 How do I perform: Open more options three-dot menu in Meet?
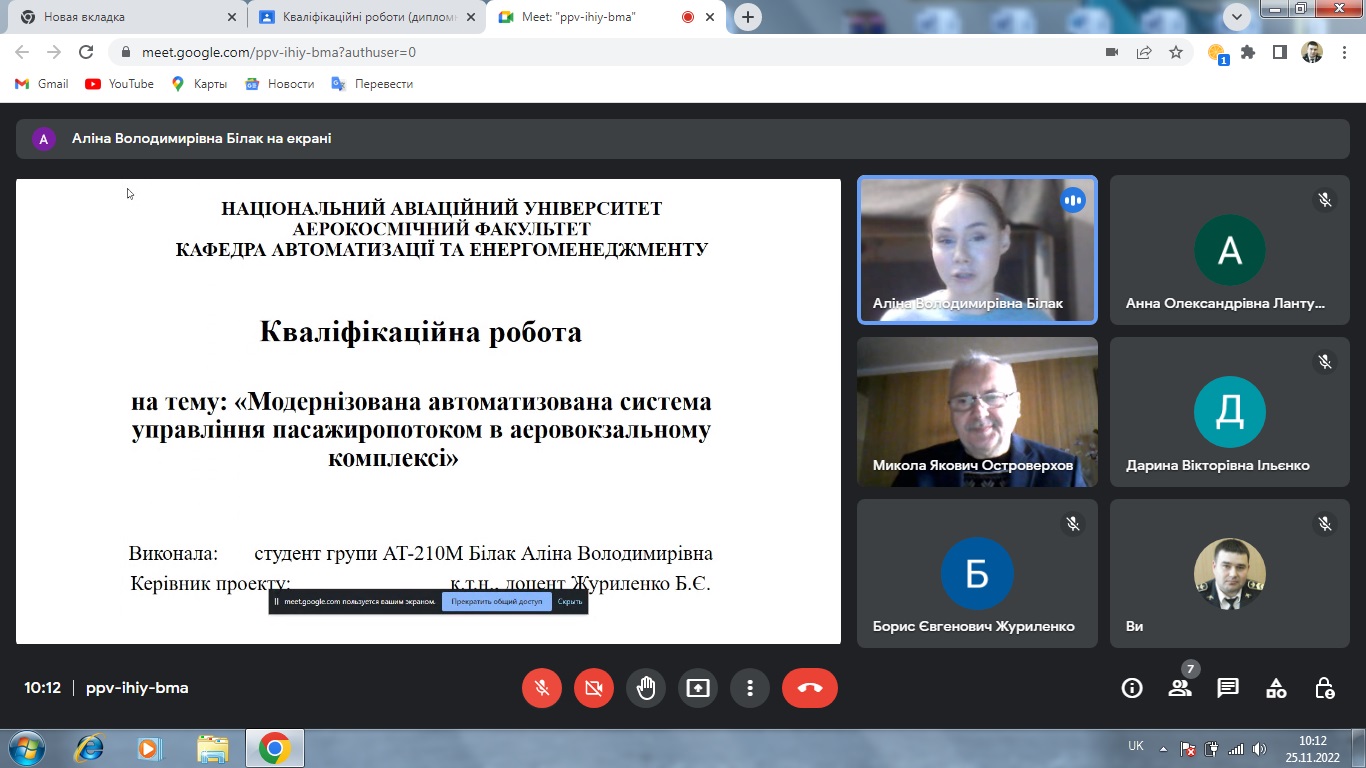tap(750, 688)
